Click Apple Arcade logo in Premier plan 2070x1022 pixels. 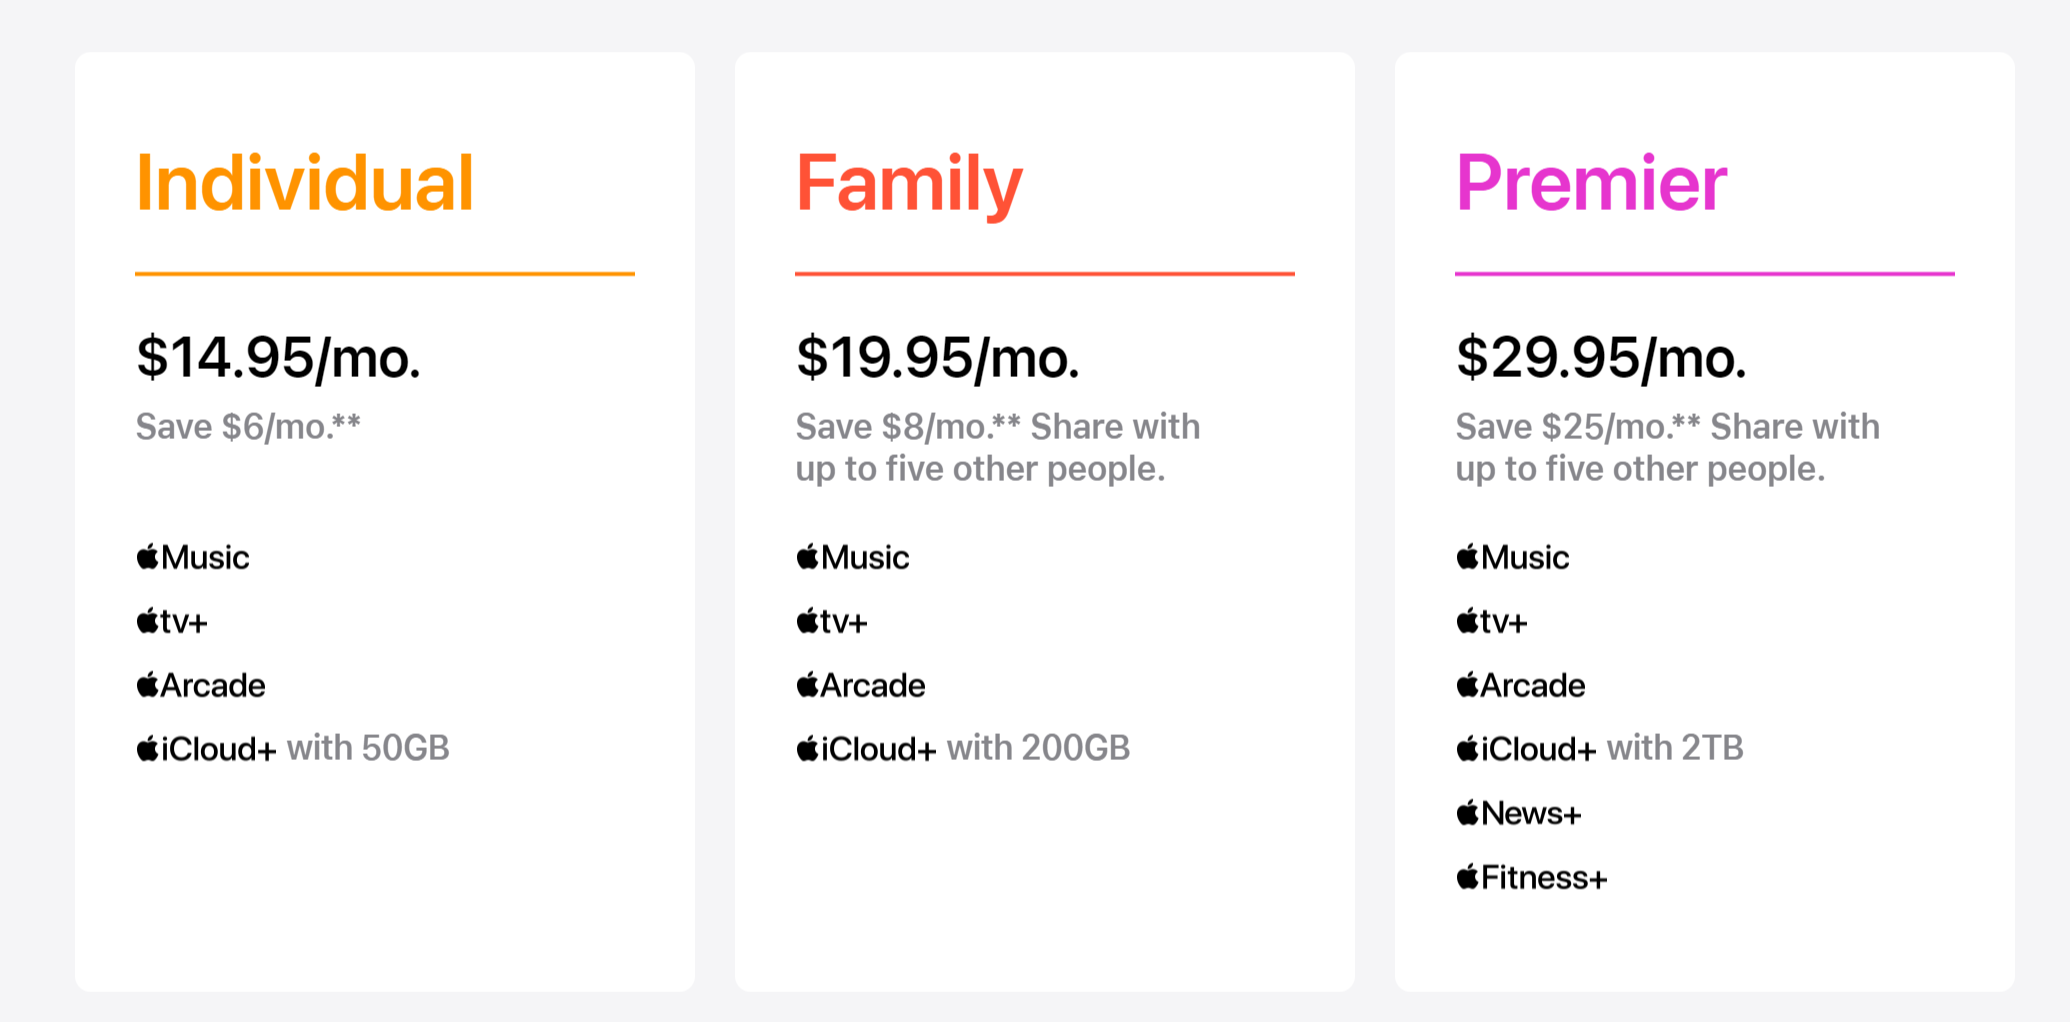(1521, 685)
